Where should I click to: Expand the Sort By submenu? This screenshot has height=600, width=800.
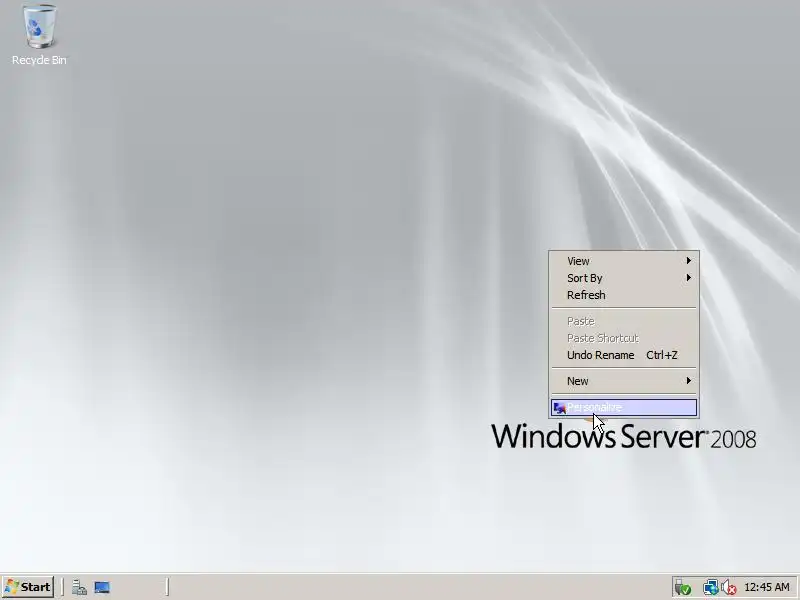[x=623, y=278]
